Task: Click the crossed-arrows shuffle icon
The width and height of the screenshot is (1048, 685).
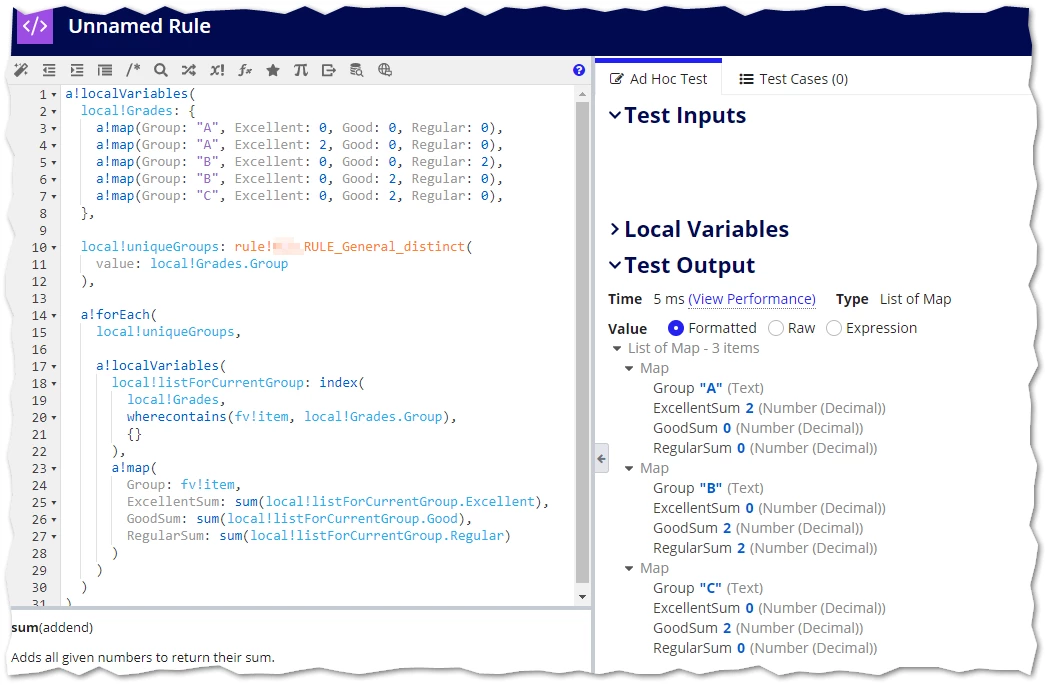Action: coord(188,70)
